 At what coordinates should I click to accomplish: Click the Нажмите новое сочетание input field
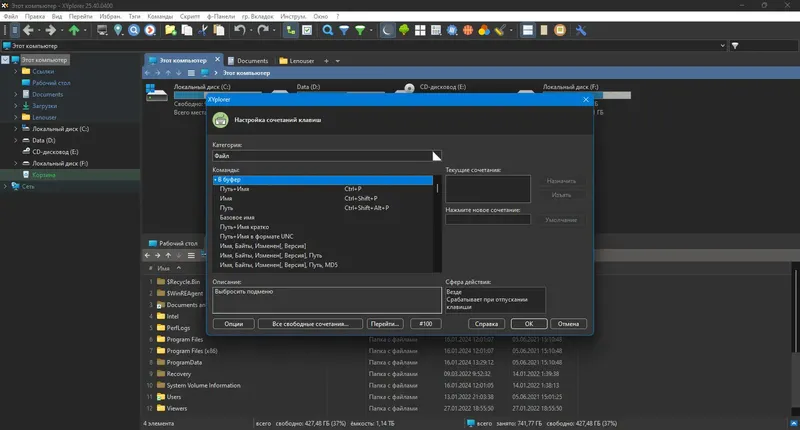[488, 220]
